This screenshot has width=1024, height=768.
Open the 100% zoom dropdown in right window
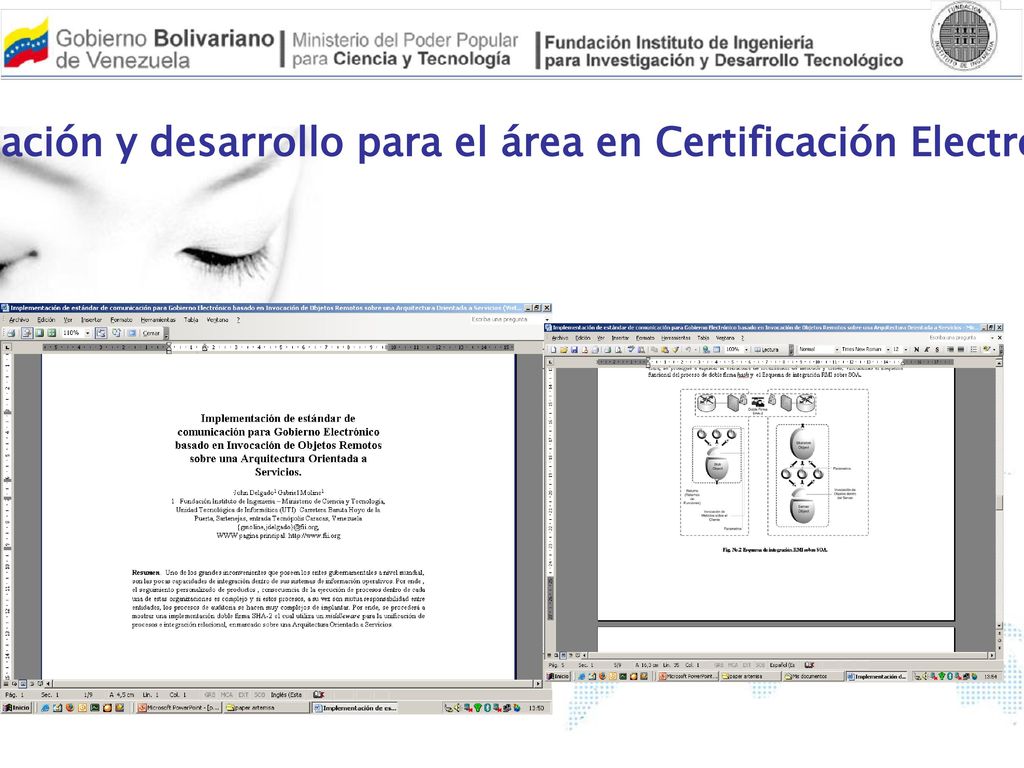[746, 349]
